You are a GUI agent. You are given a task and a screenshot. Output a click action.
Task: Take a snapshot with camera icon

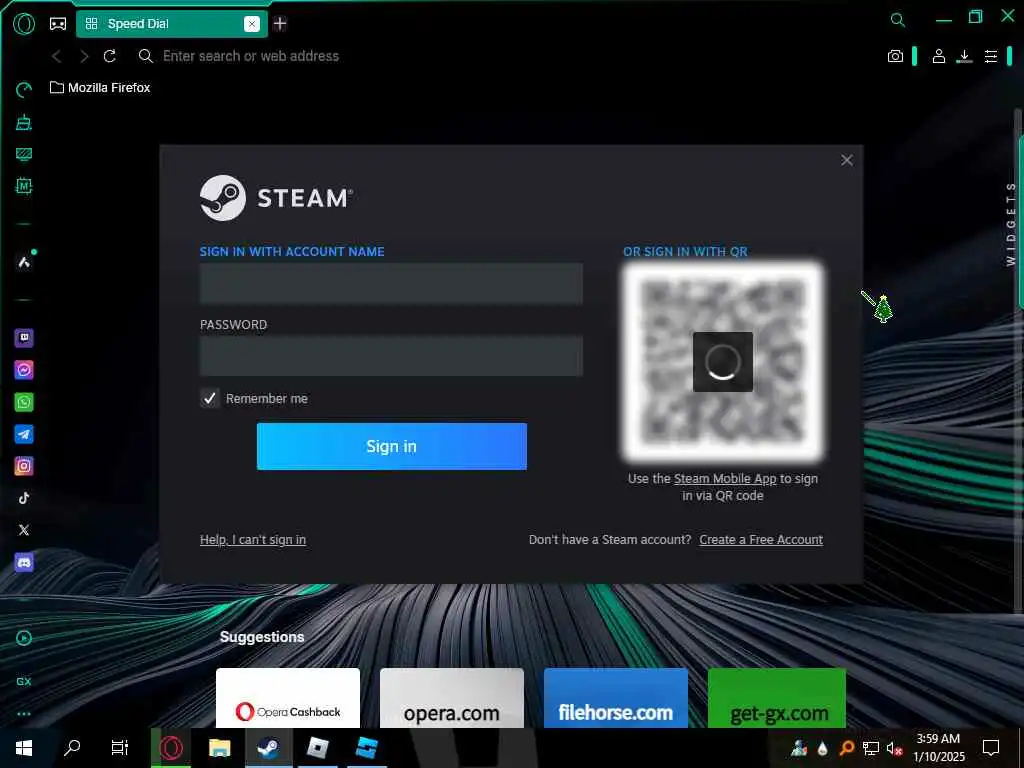[895, 56]
